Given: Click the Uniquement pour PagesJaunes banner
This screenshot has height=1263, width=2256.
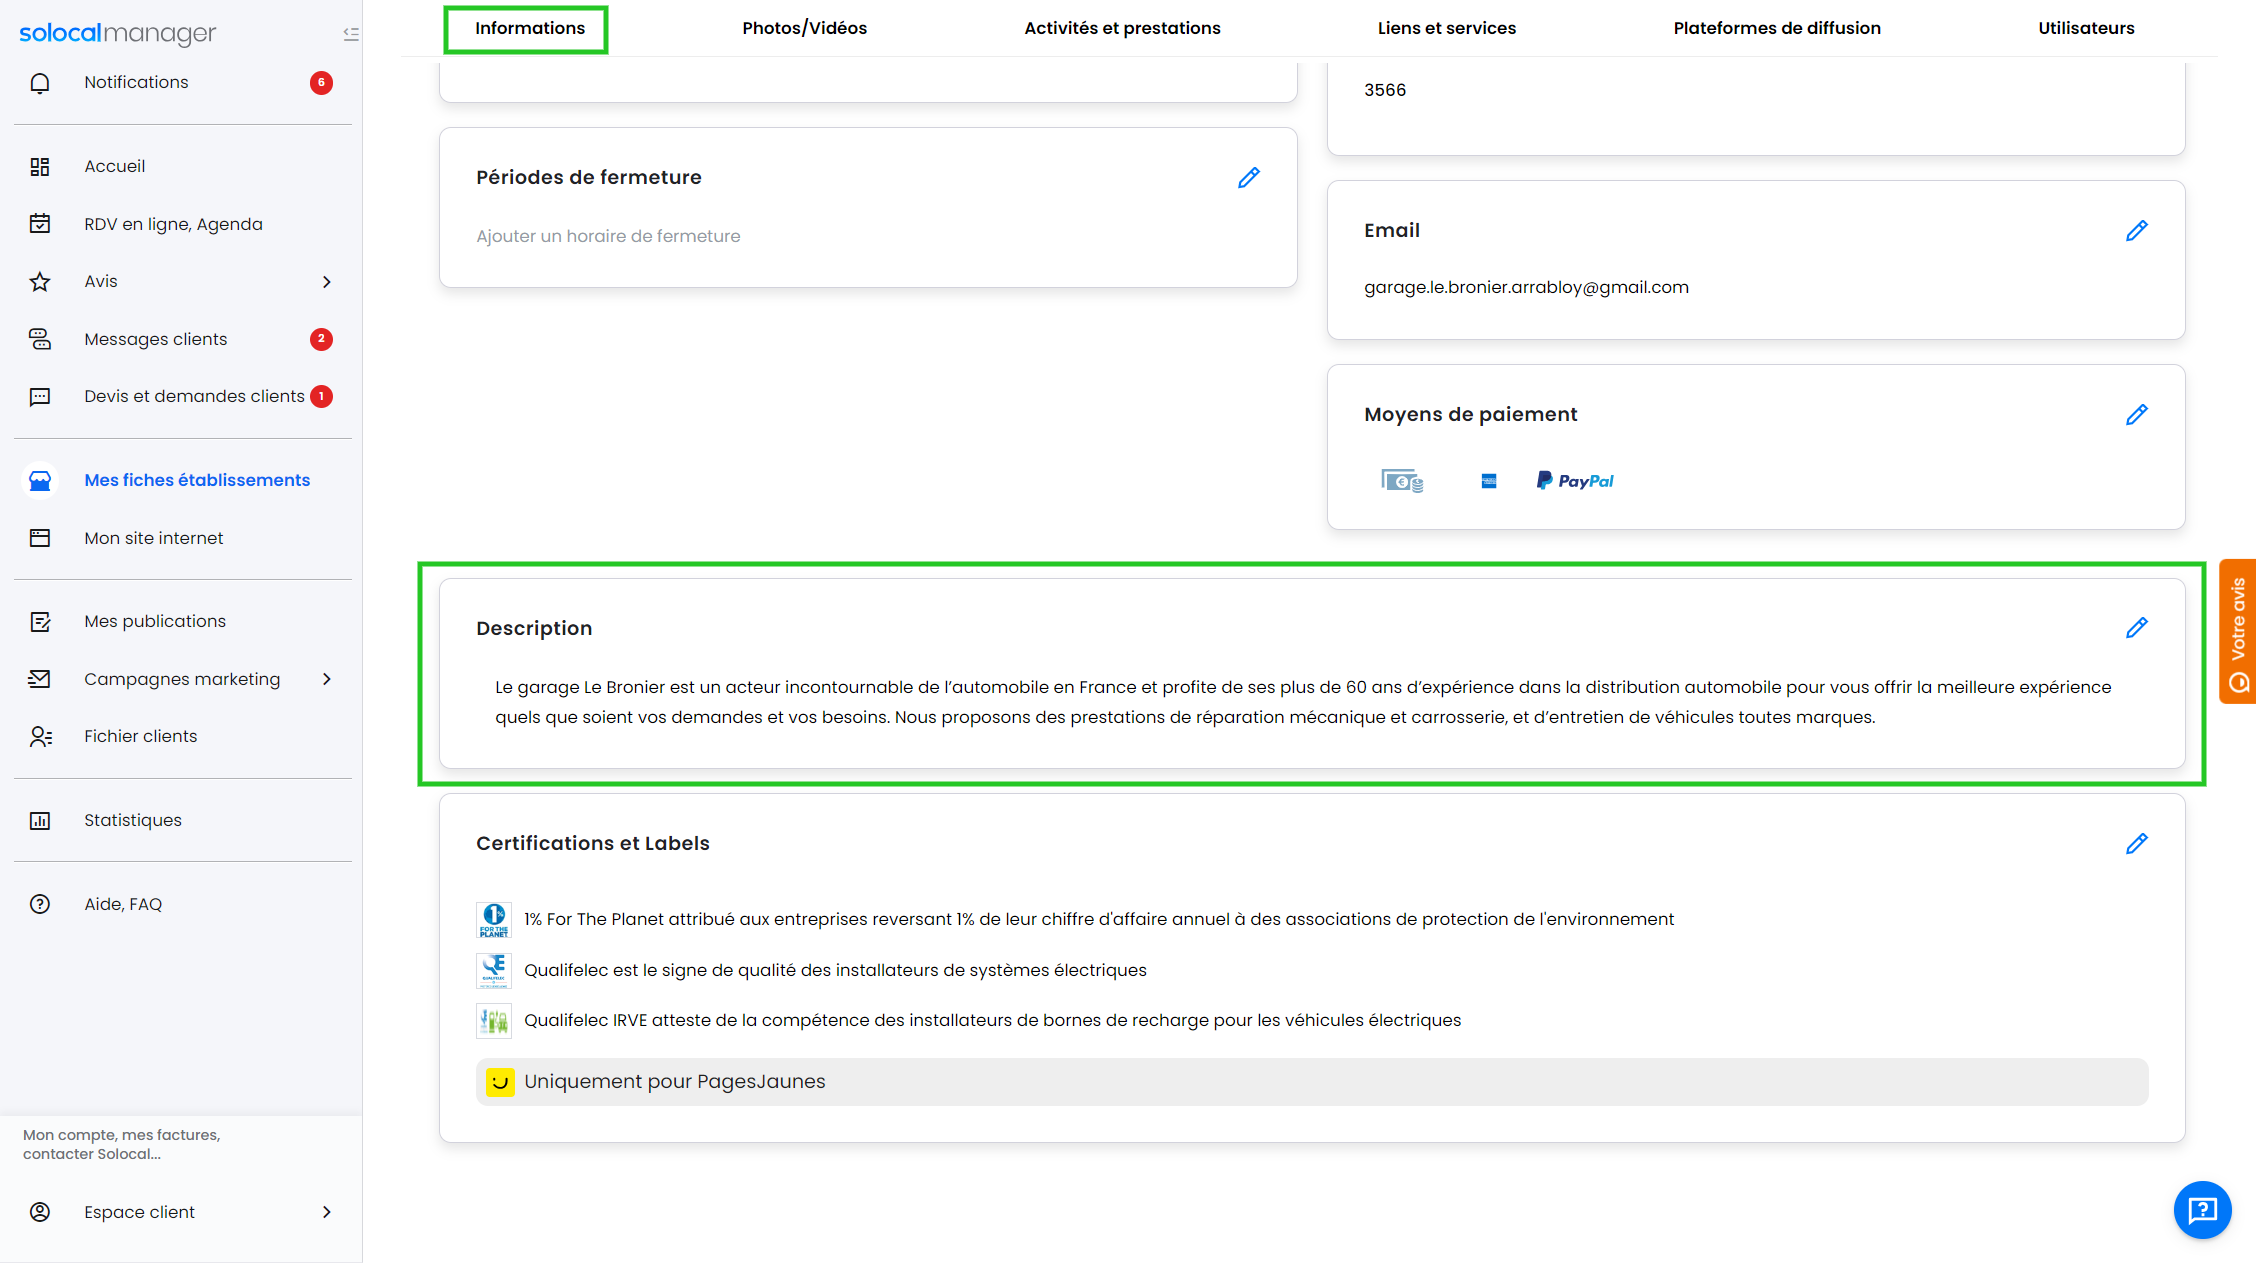Looking at the screenshot, I should (1312, 1082).
